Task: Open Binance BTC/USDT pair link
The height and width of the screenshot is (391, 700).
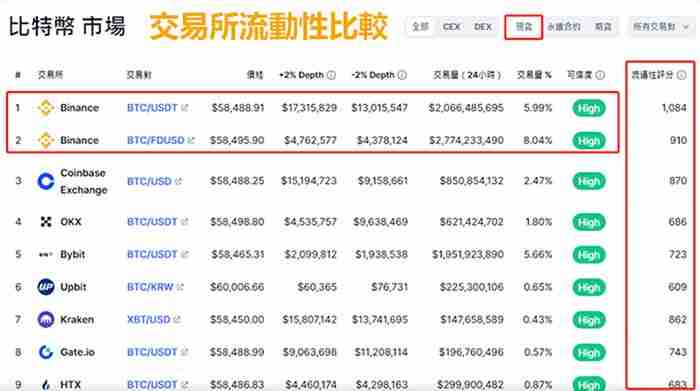Action: 152,108
